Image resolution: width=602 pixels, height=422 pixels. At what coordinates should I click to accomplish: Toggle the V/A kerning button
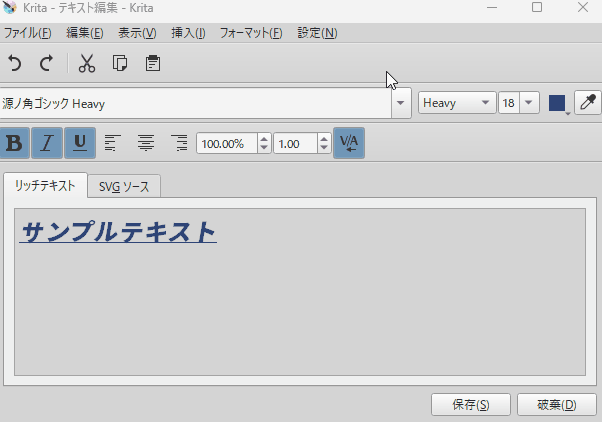coord(349,143)
